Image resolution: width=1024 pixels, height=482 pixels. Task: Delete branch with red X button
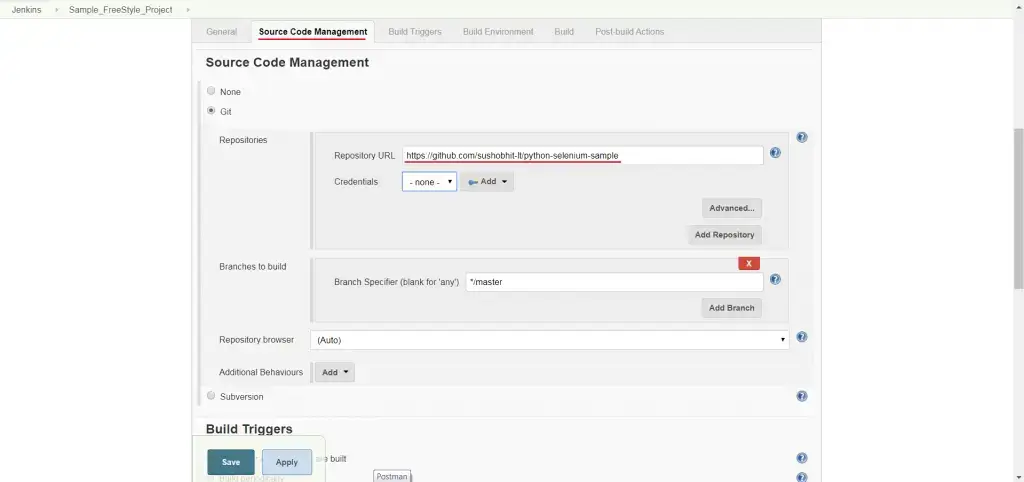(749, 263)
